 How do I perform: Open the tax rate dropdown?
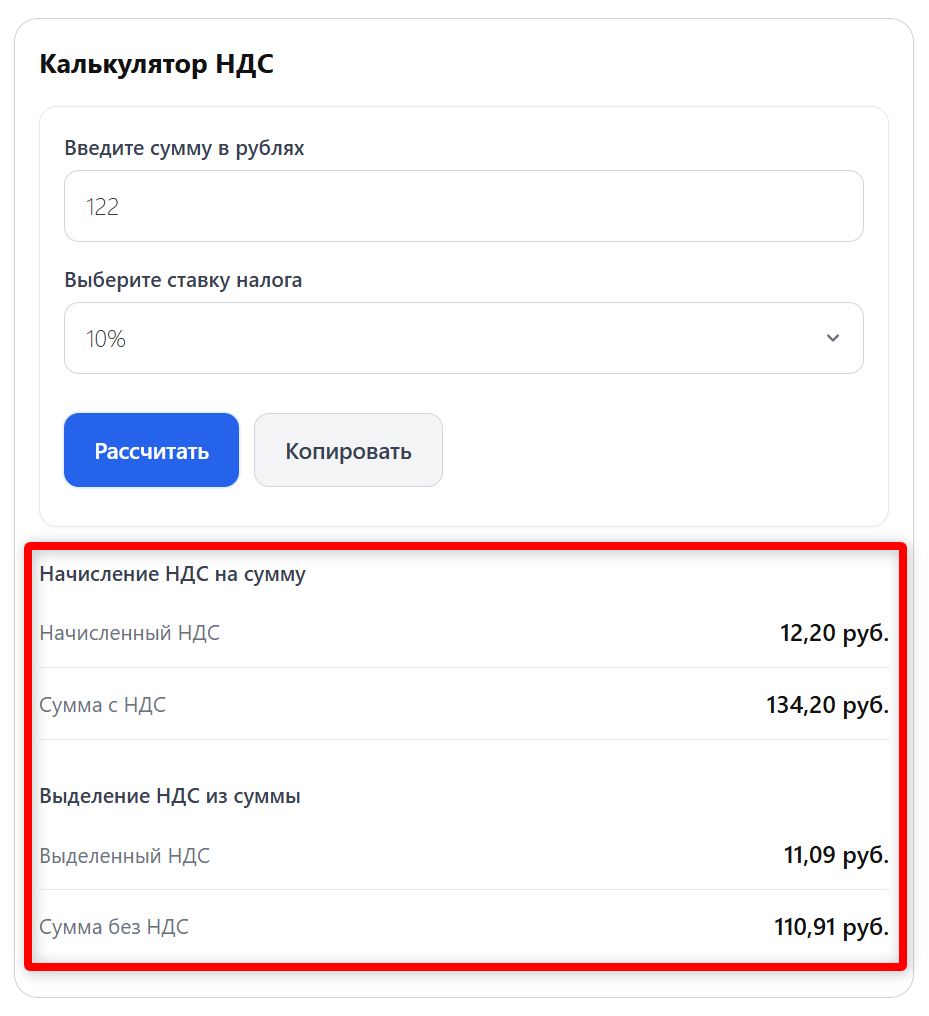pyautogui.click(x=463, y=338)
